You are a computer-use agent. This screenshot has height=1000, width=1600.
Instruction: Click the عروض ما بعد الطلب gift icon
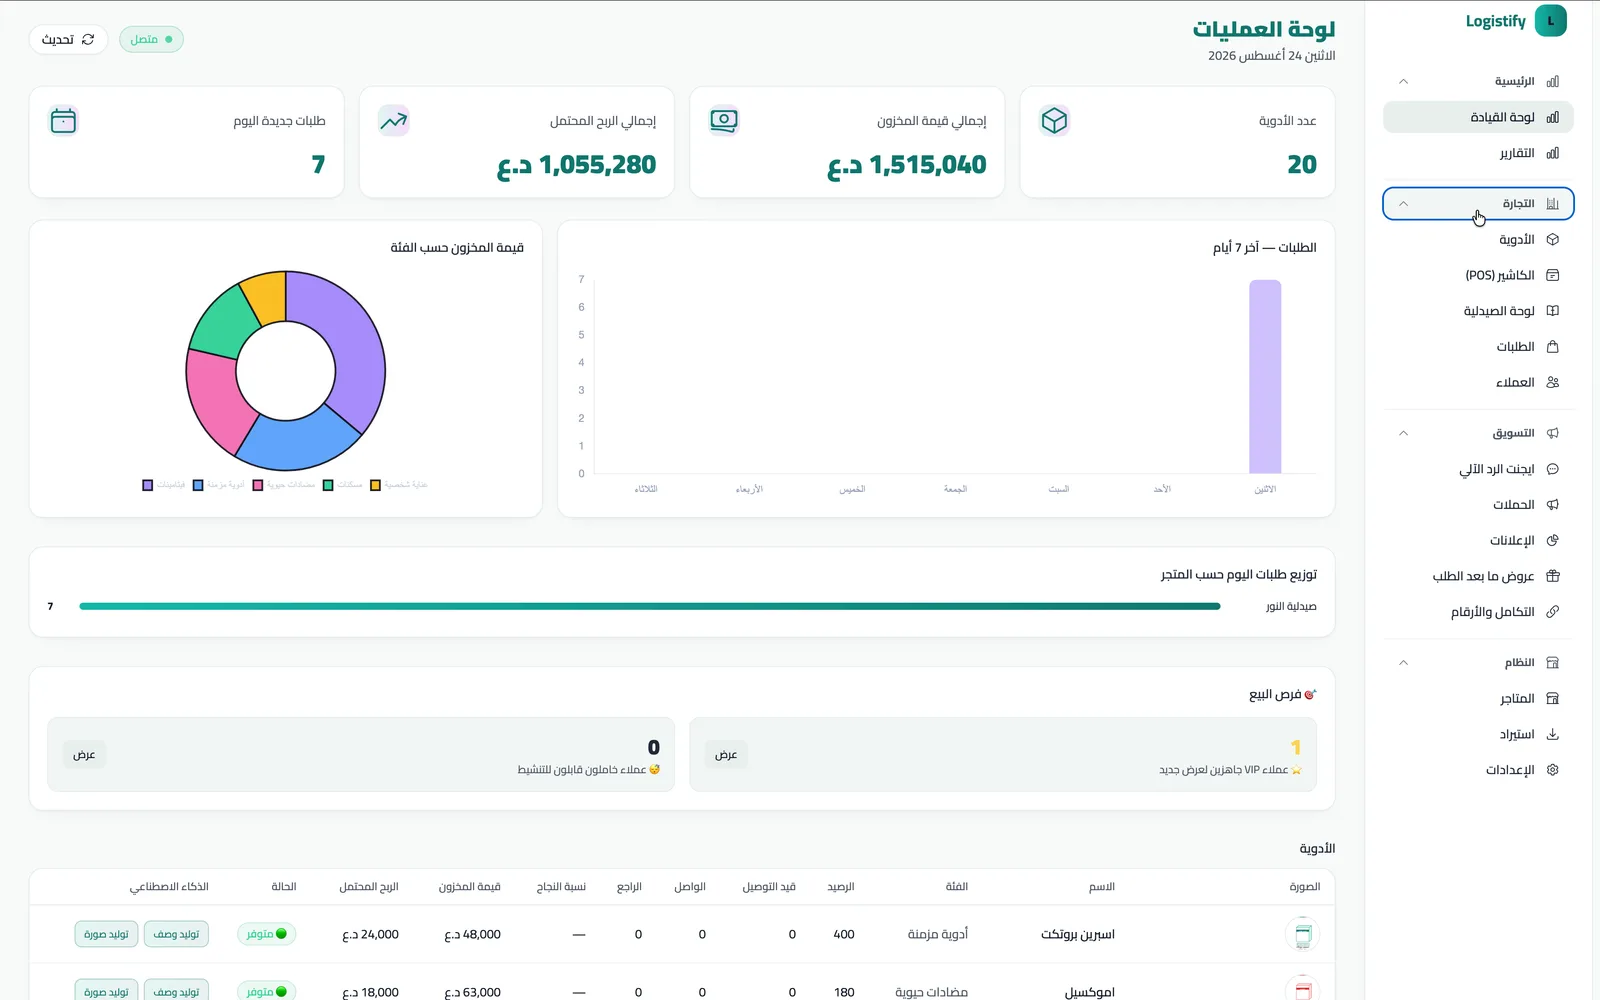coord(1552,576)
